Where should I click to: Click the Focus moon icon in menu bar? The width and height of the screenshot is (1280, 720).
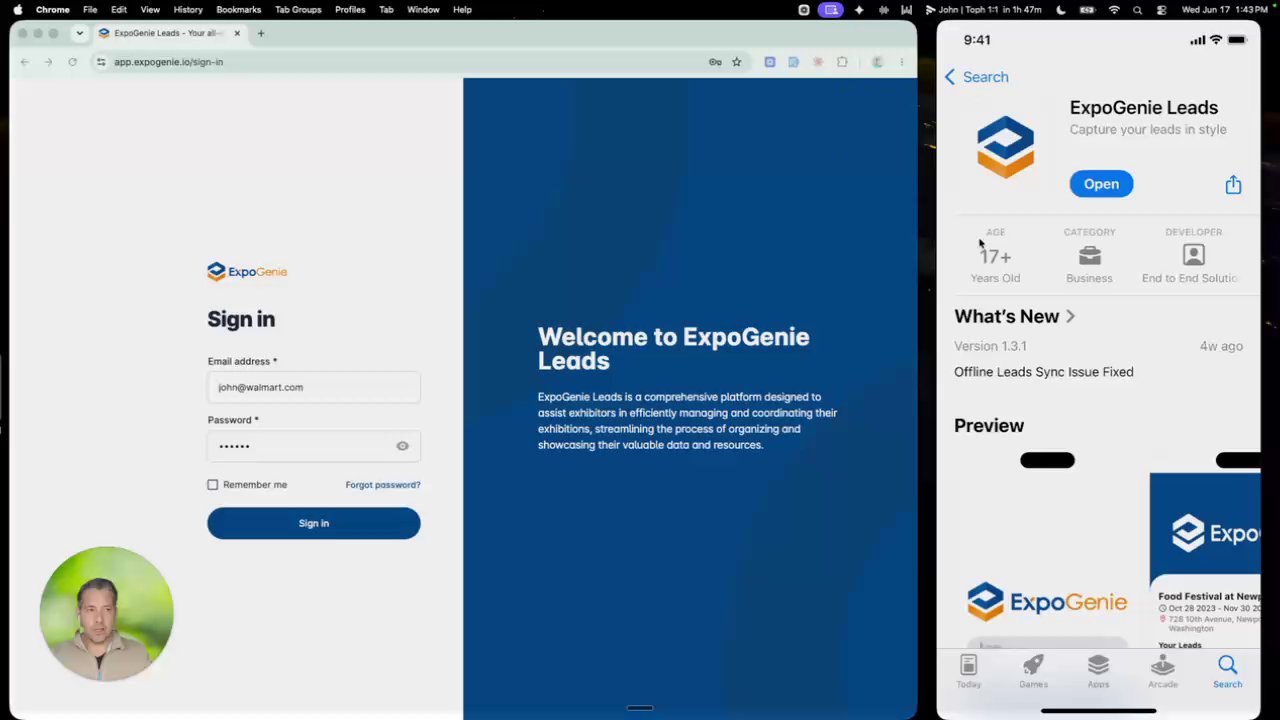coord(1063,10)
